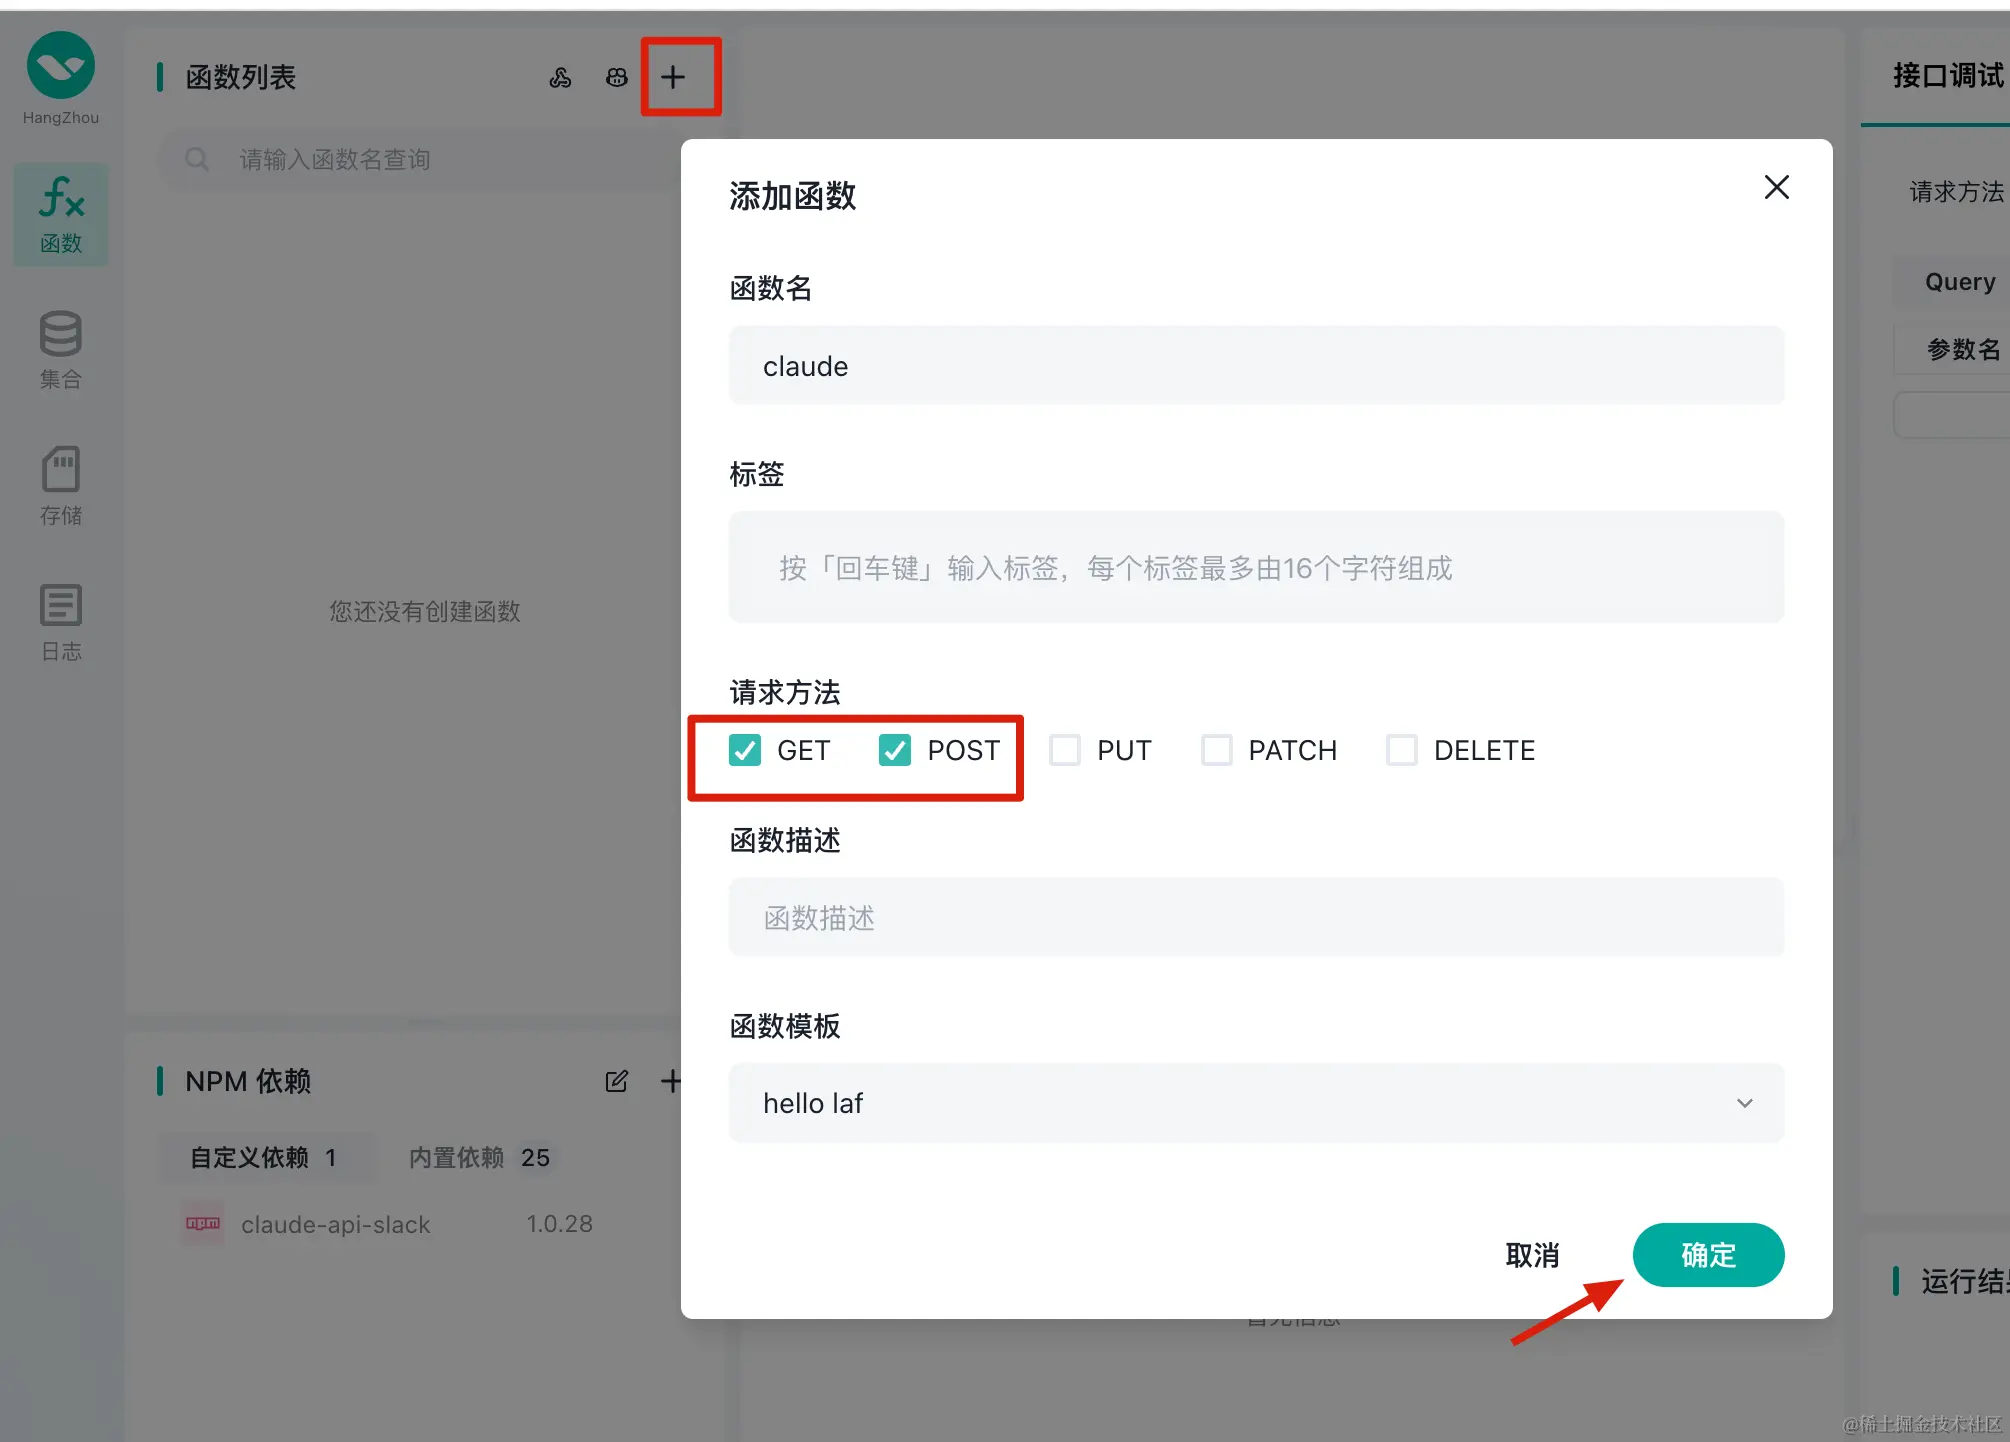Close the 添加函数 dialog
2010x1442 pixels.
1777,187
